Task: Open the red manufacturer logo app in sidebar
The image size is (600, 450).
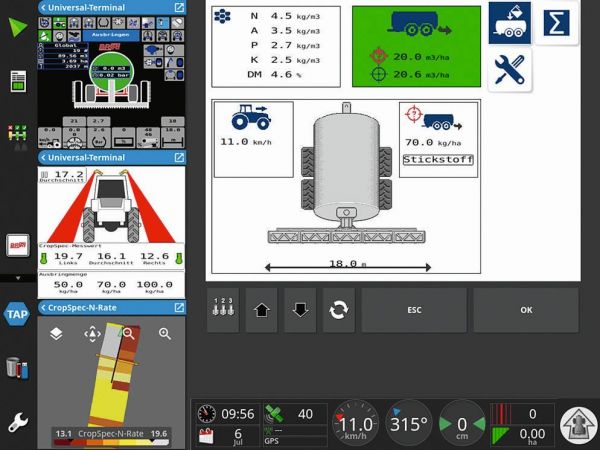Action: (x=18, y=245)
